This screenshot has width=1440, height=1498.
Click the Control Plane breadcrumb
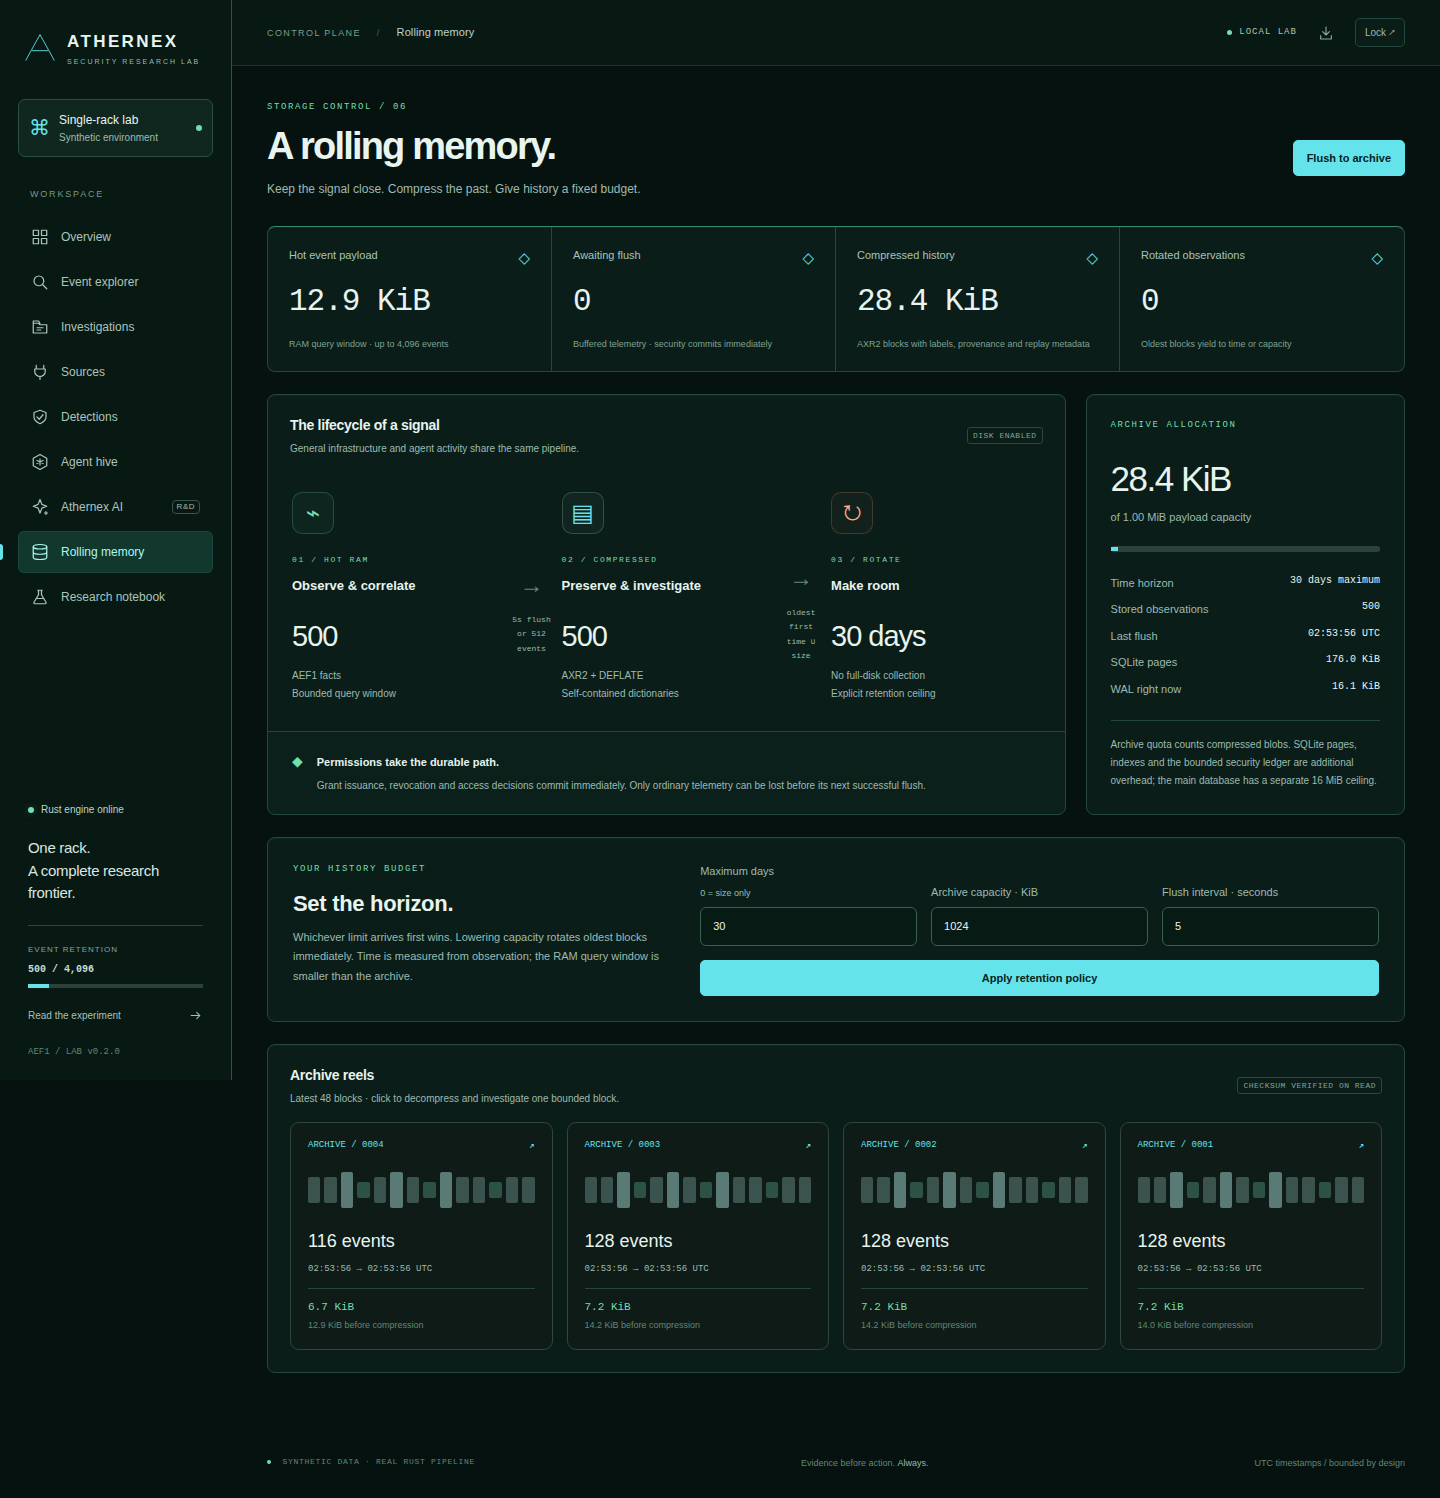point(313,33)
